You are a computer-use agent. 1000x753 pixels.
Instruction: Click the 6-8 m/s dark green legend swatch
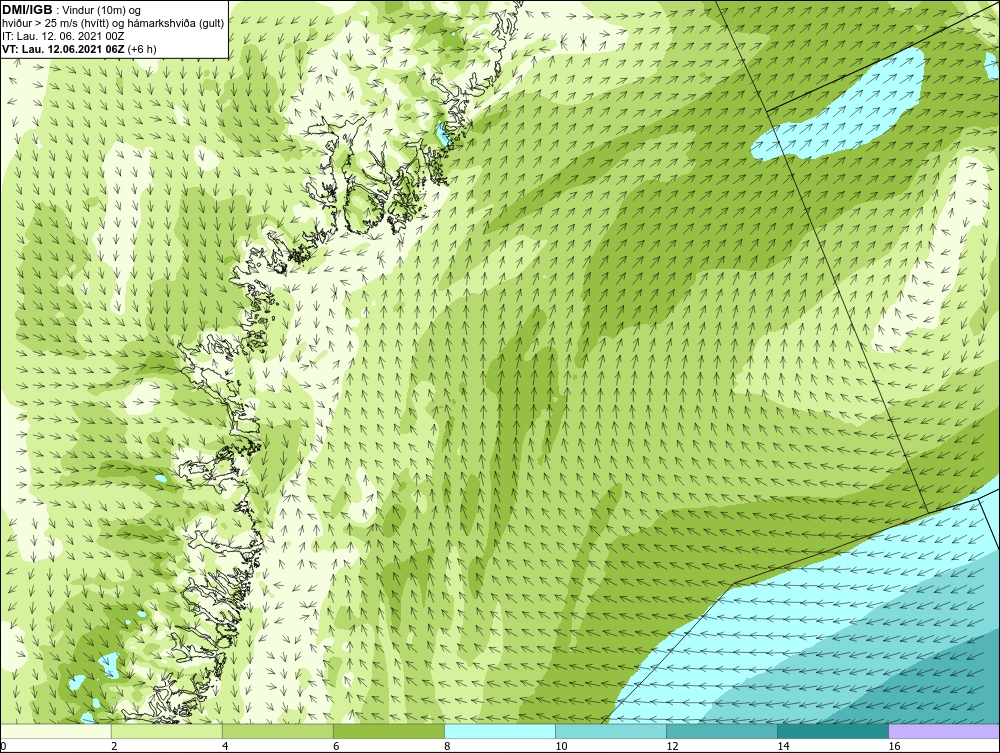tap(388, 731)
